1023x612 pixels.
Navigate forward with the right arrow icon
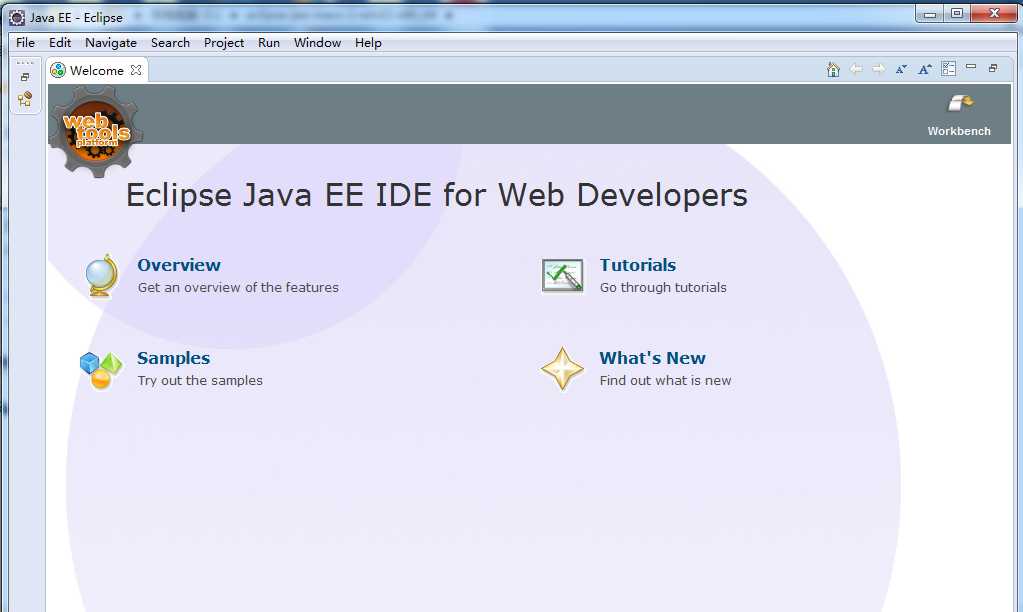879,69
